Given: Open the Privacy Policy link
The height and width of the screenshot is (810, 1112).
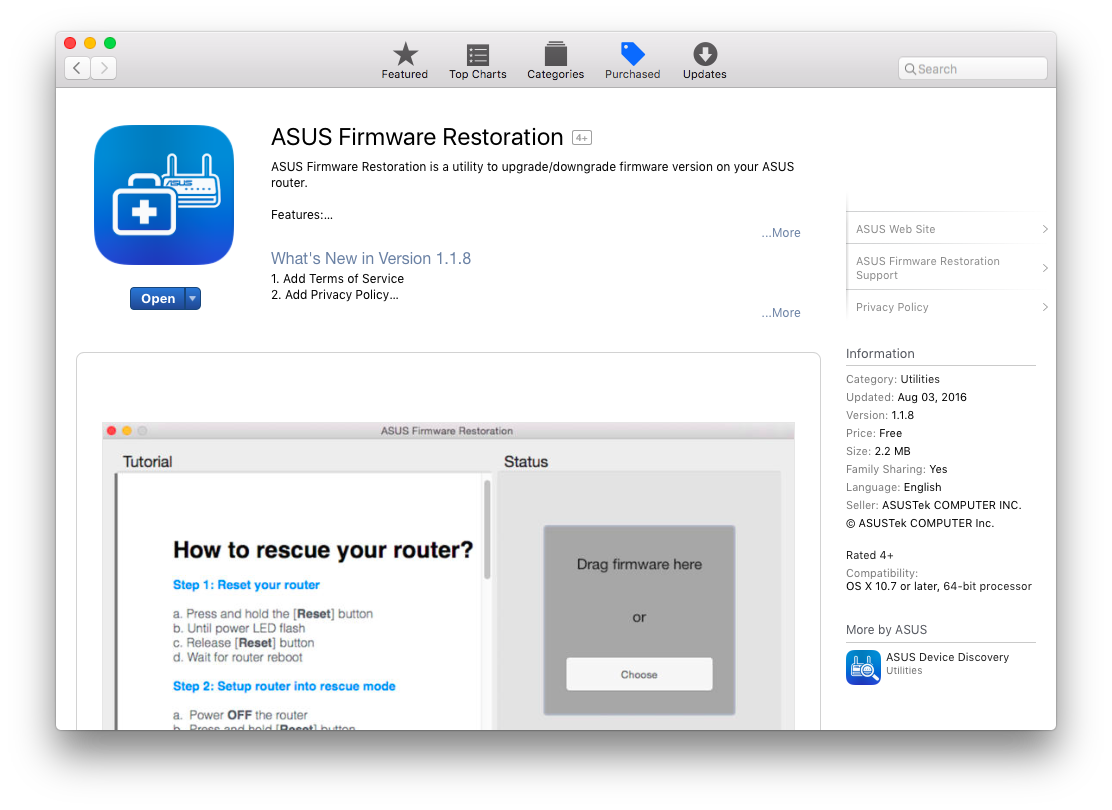Looking at the screenshot, I should (891, 307).
